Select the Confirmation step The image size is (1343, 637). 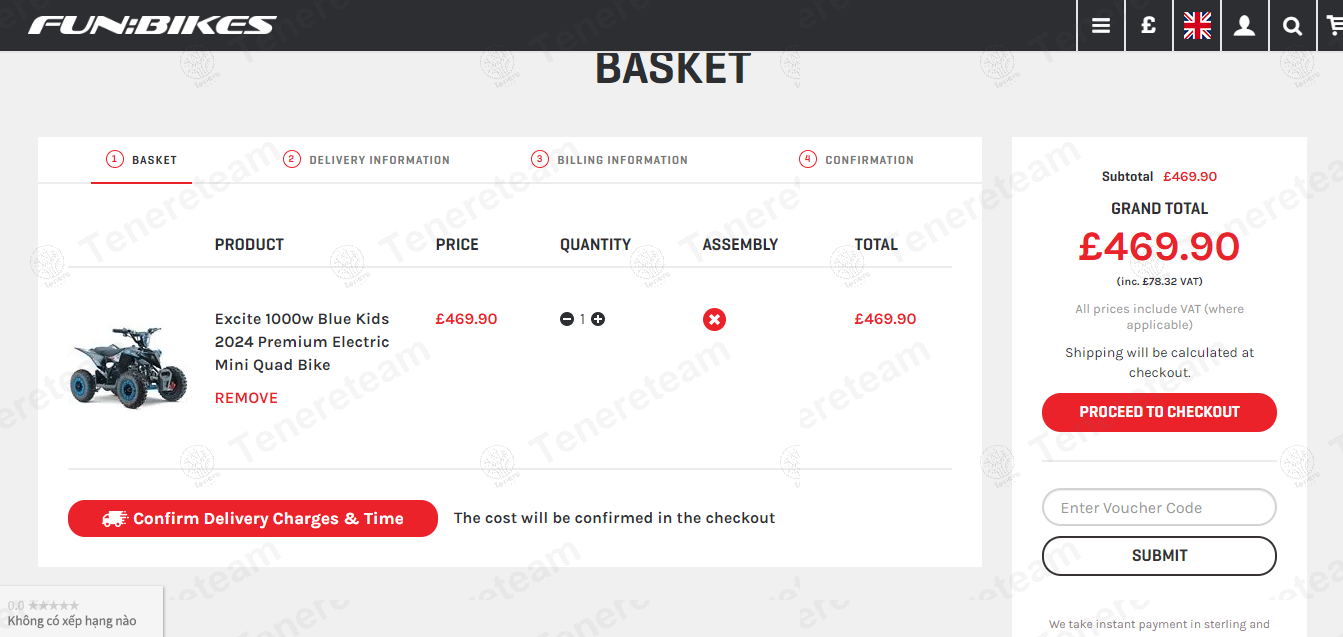click(857, 160)
